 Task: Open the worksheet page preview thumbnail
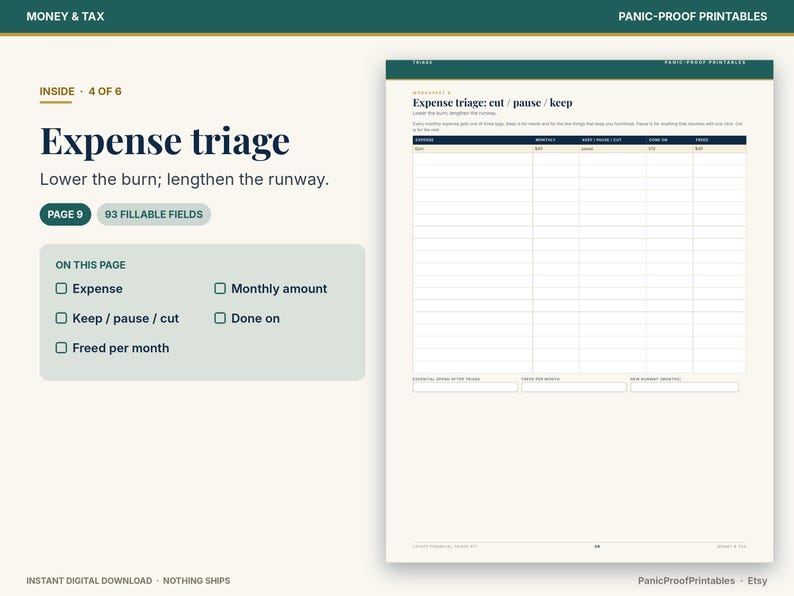pos(579,311)
